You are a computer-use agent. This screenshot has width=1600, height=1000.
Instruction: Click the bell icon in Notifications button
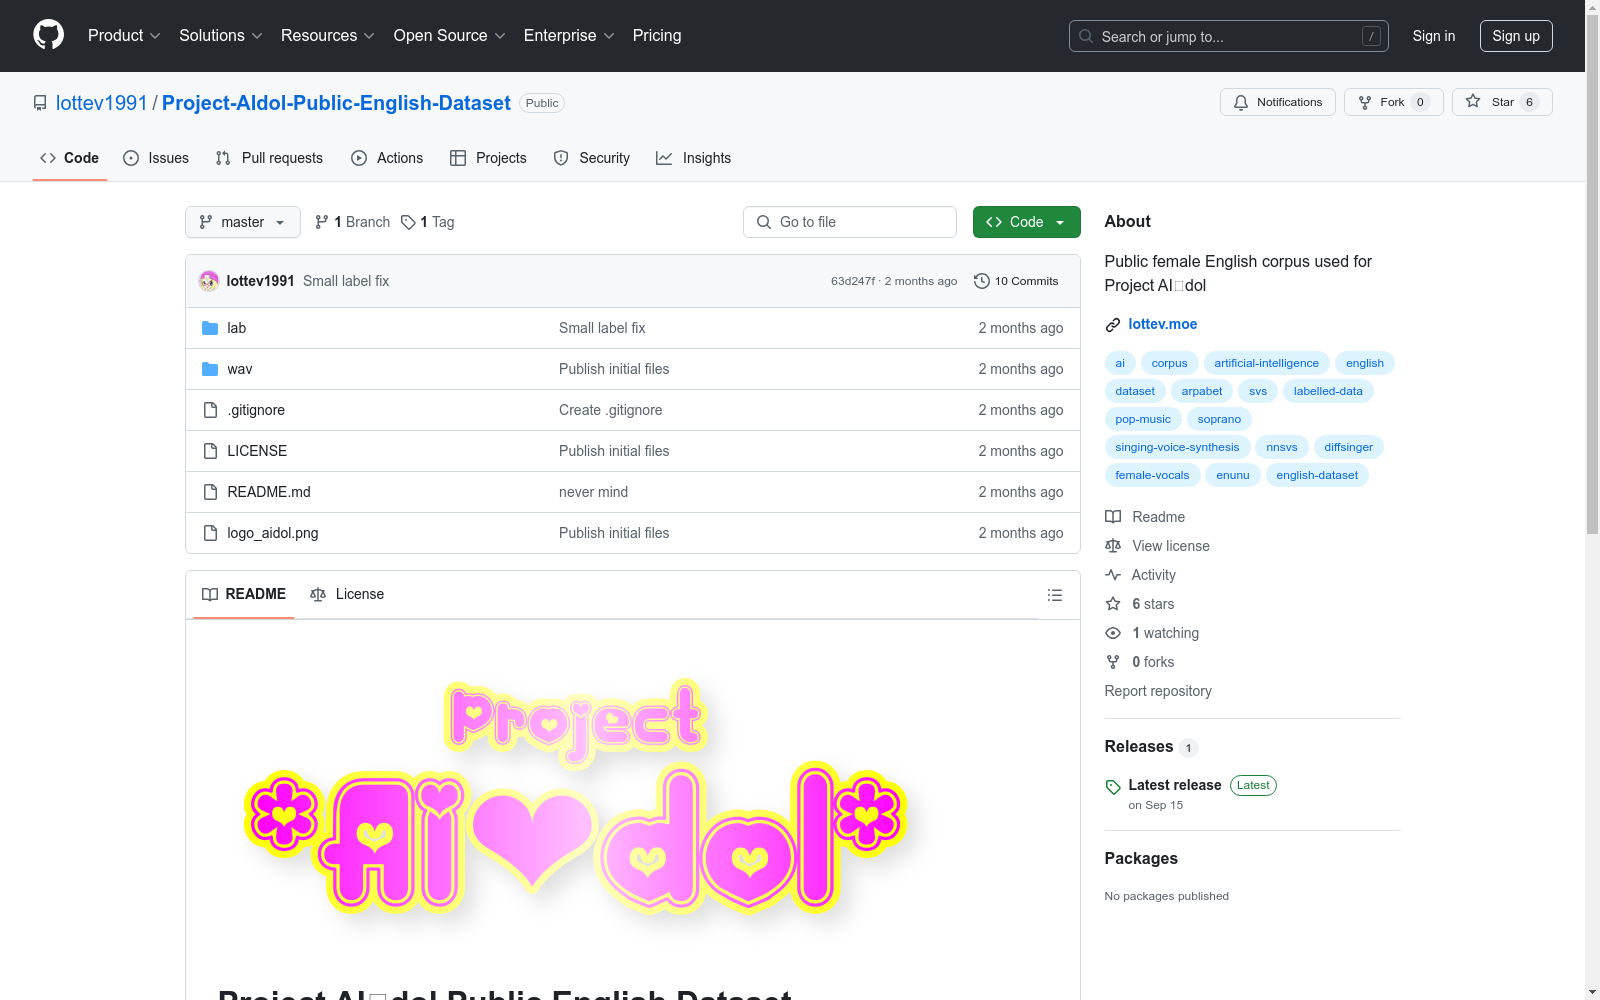(x=1241, y=102)
